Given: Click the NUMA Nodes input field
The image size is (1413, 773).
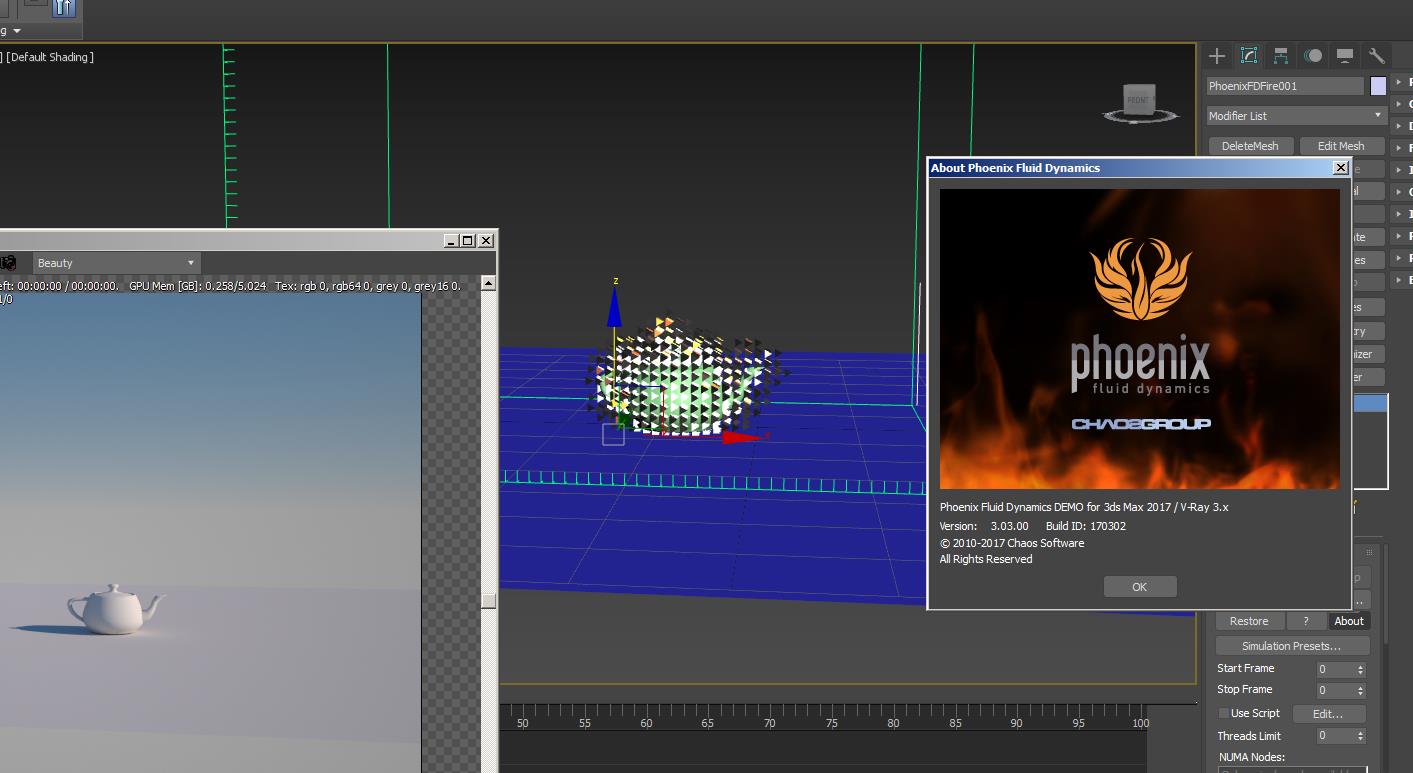Looking at the screenshot, I should pyautogui.click(x=1292, y=769).
